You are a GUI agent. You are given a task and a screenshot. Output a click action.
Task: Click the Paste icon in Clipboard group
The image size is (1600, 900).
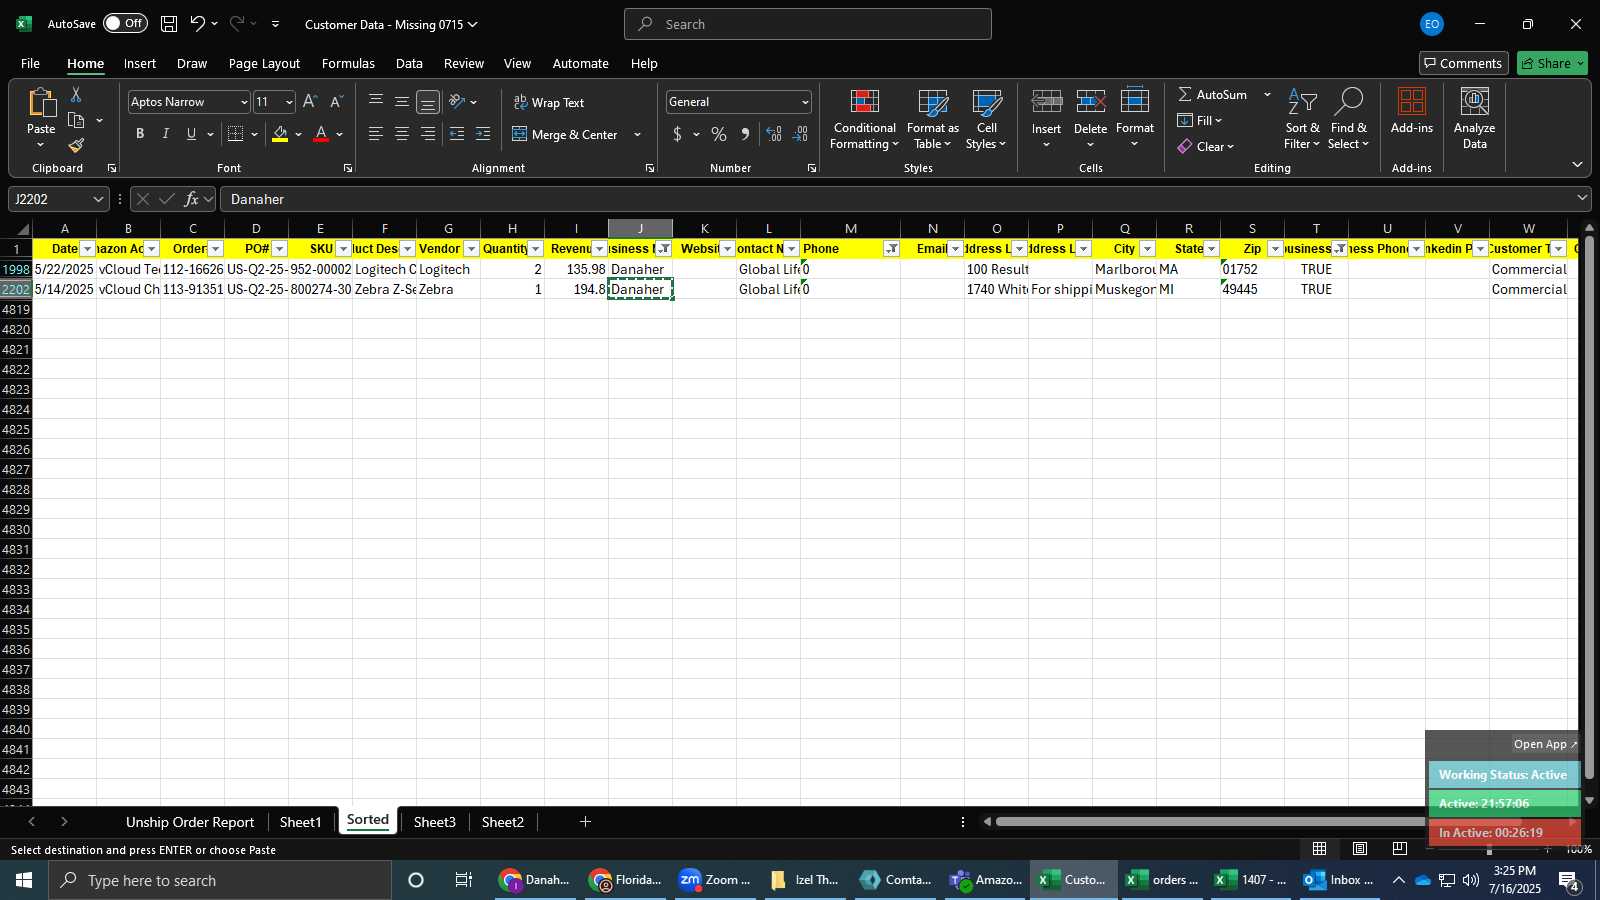pos(41,103)
